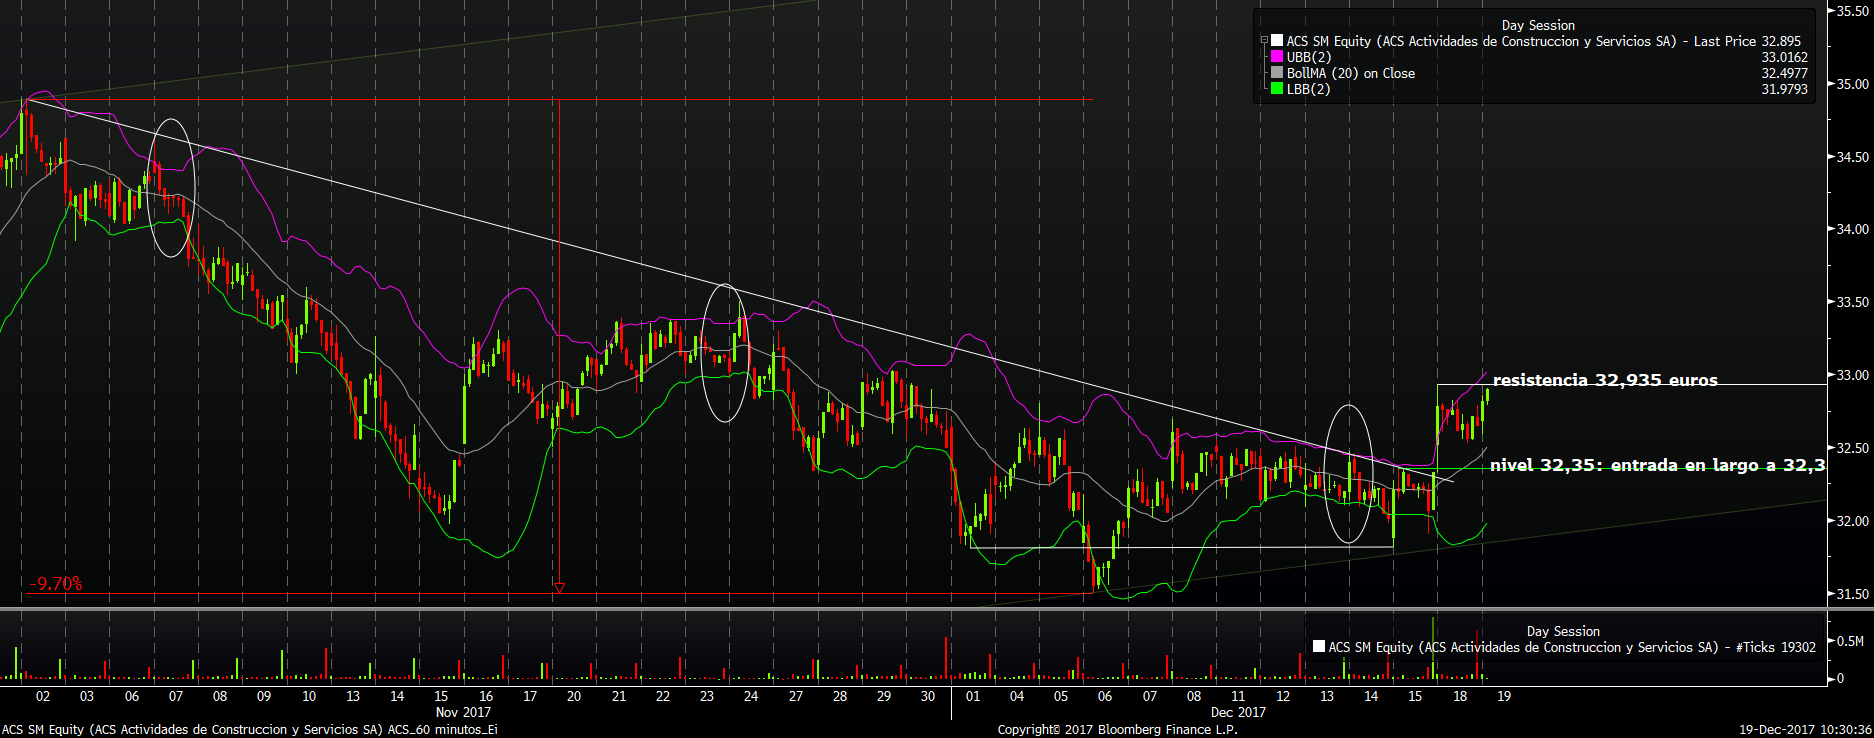Collapse the ACS SM Equity legend tree
This screenshot has width=1874, height=738.
point(1264,41)
